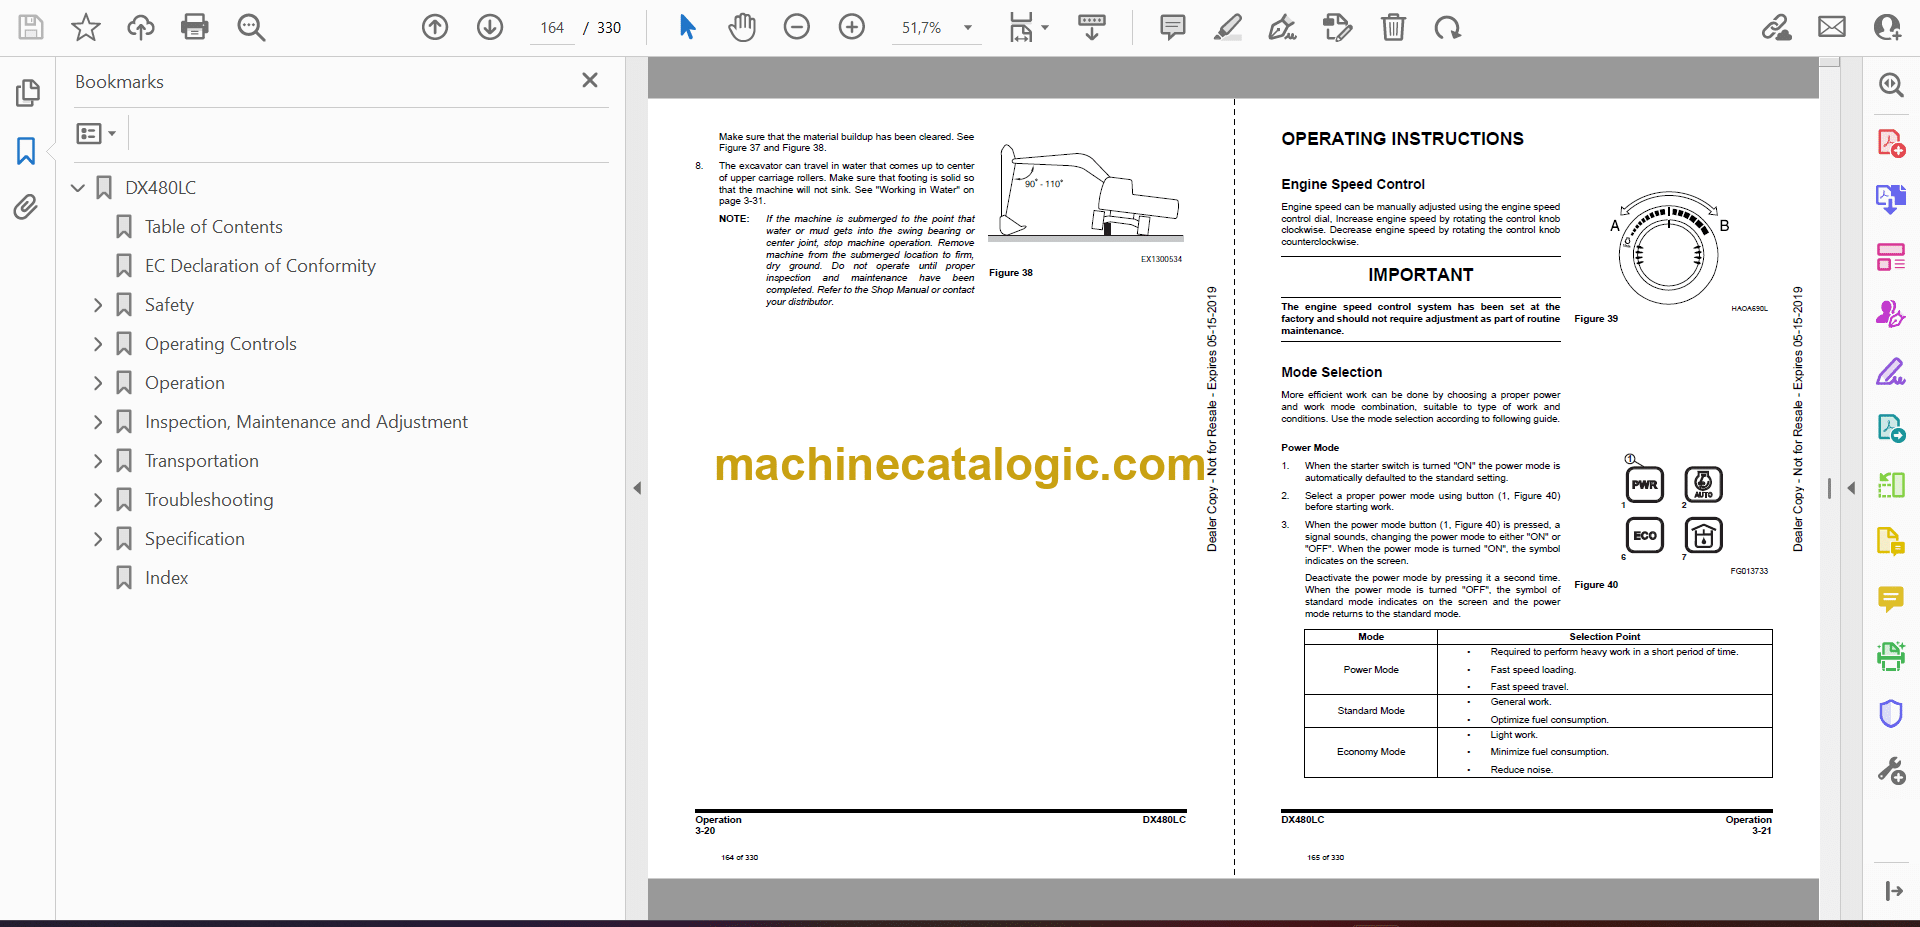Click the Zoom out minus button
The image size is (1920, 927).
[796, 27]
